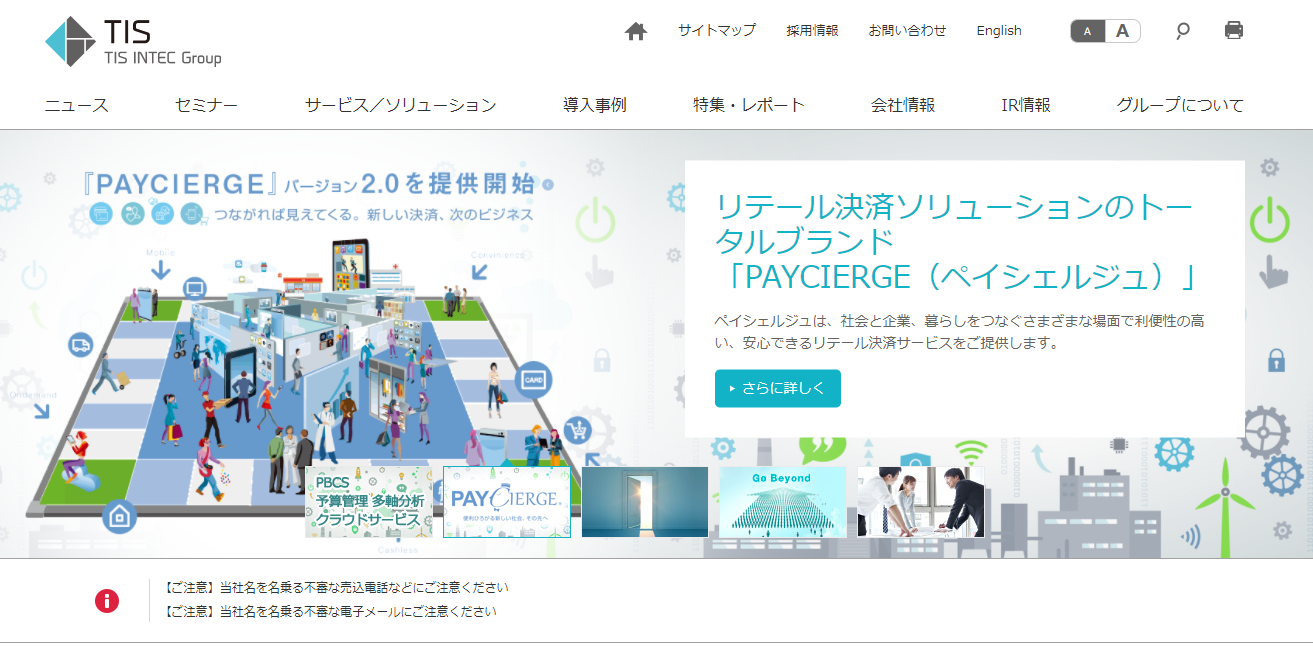The width and height of the screenshot is (1313, 659).
Task: Open the グループについて menu
Action: pyautogui.click(x=1180, y=105)
